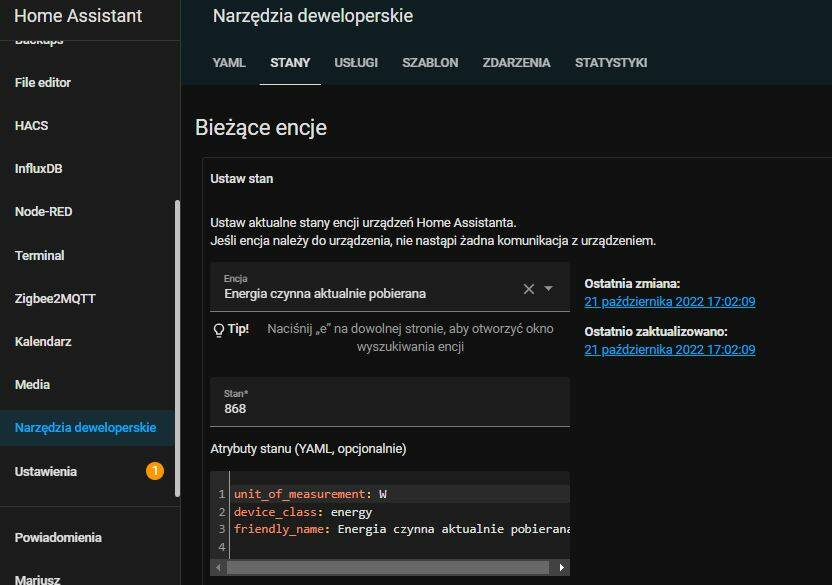The height and width of the screenshot is (585, 832).
Task: Clear the selected entity with the X icon
Action: (528, 289)
